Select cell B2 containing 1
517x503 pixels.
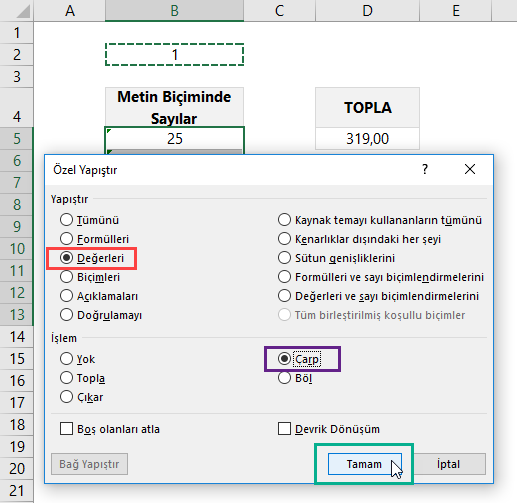(x=175, y=54)
